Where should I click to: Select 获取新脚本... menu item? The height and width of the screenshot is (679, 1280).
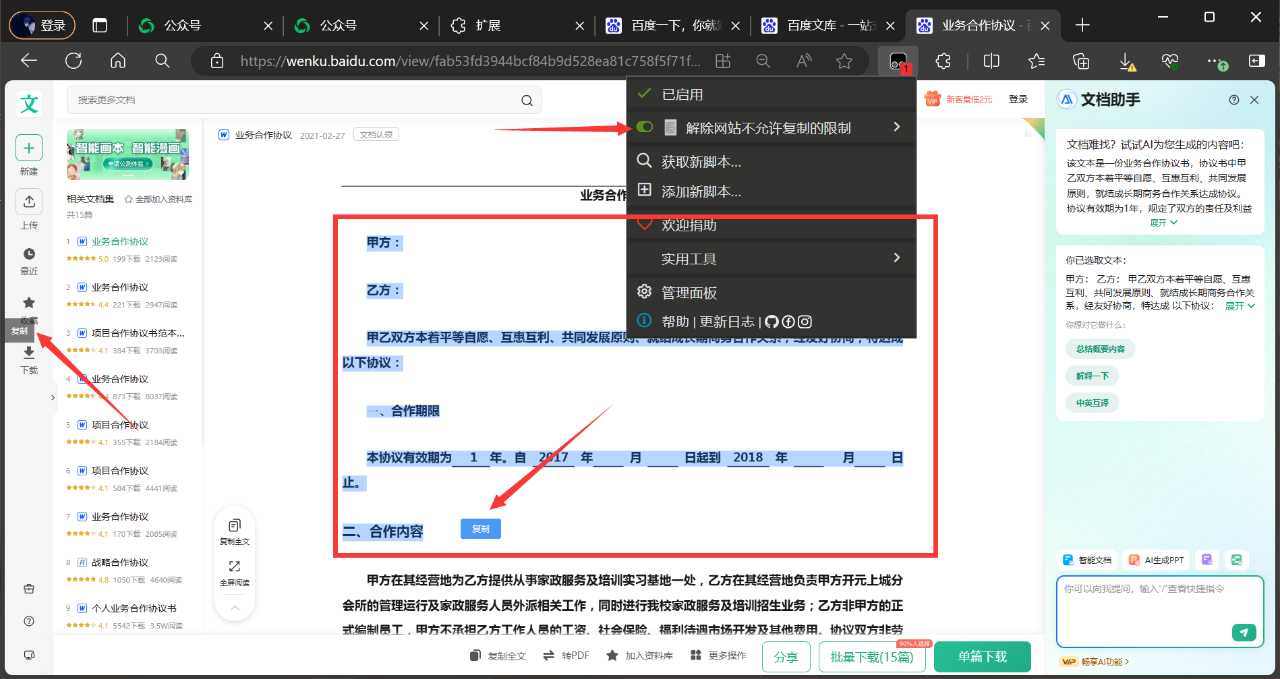771,161
